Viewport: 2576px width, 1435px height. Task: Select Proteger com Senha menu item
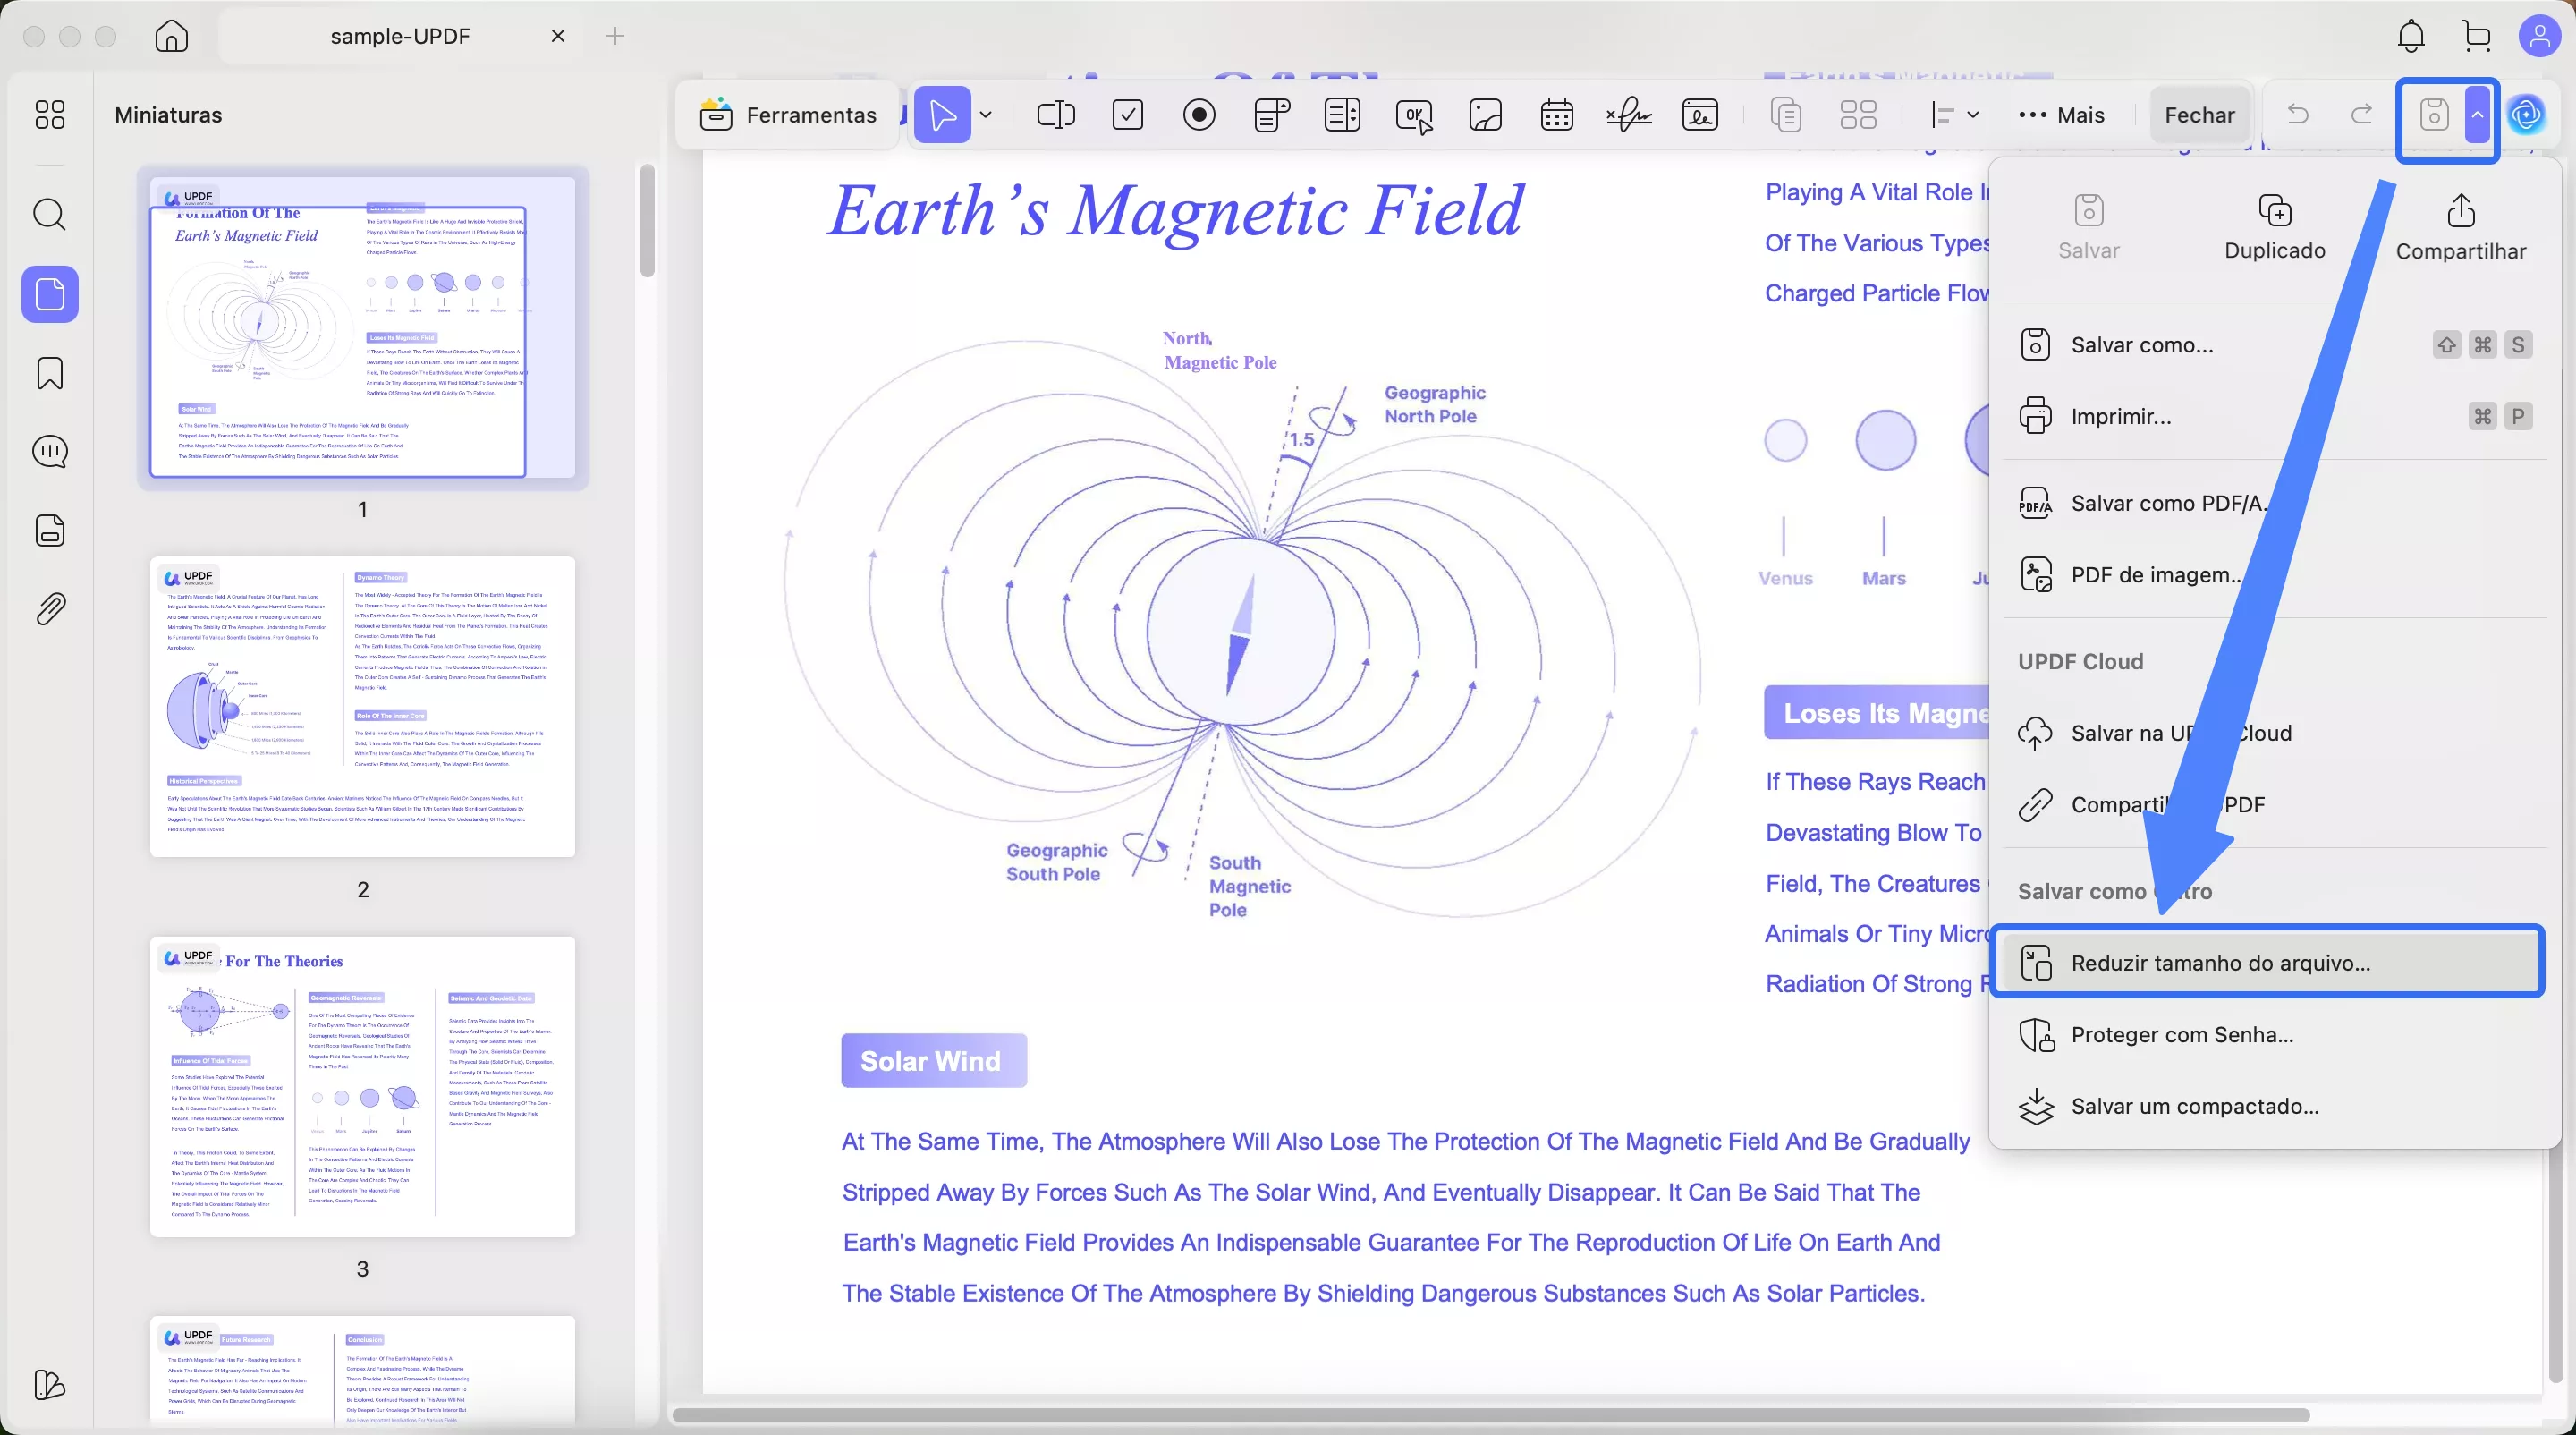[x=2181, y=1034]
